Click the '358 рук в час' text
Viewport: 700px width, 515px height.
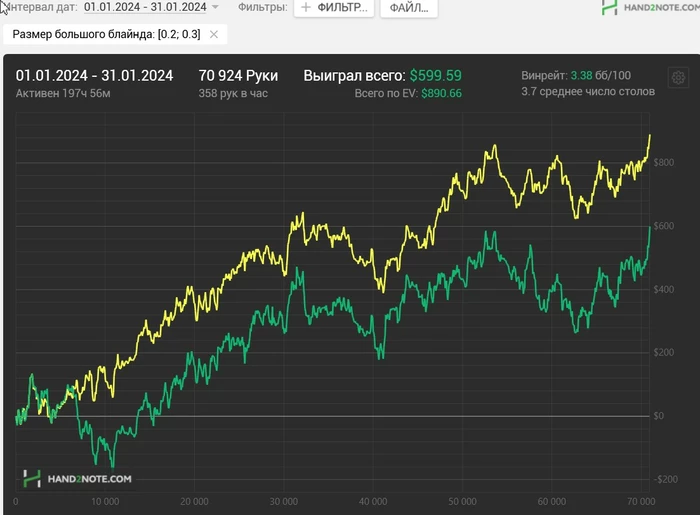(233, 93)
